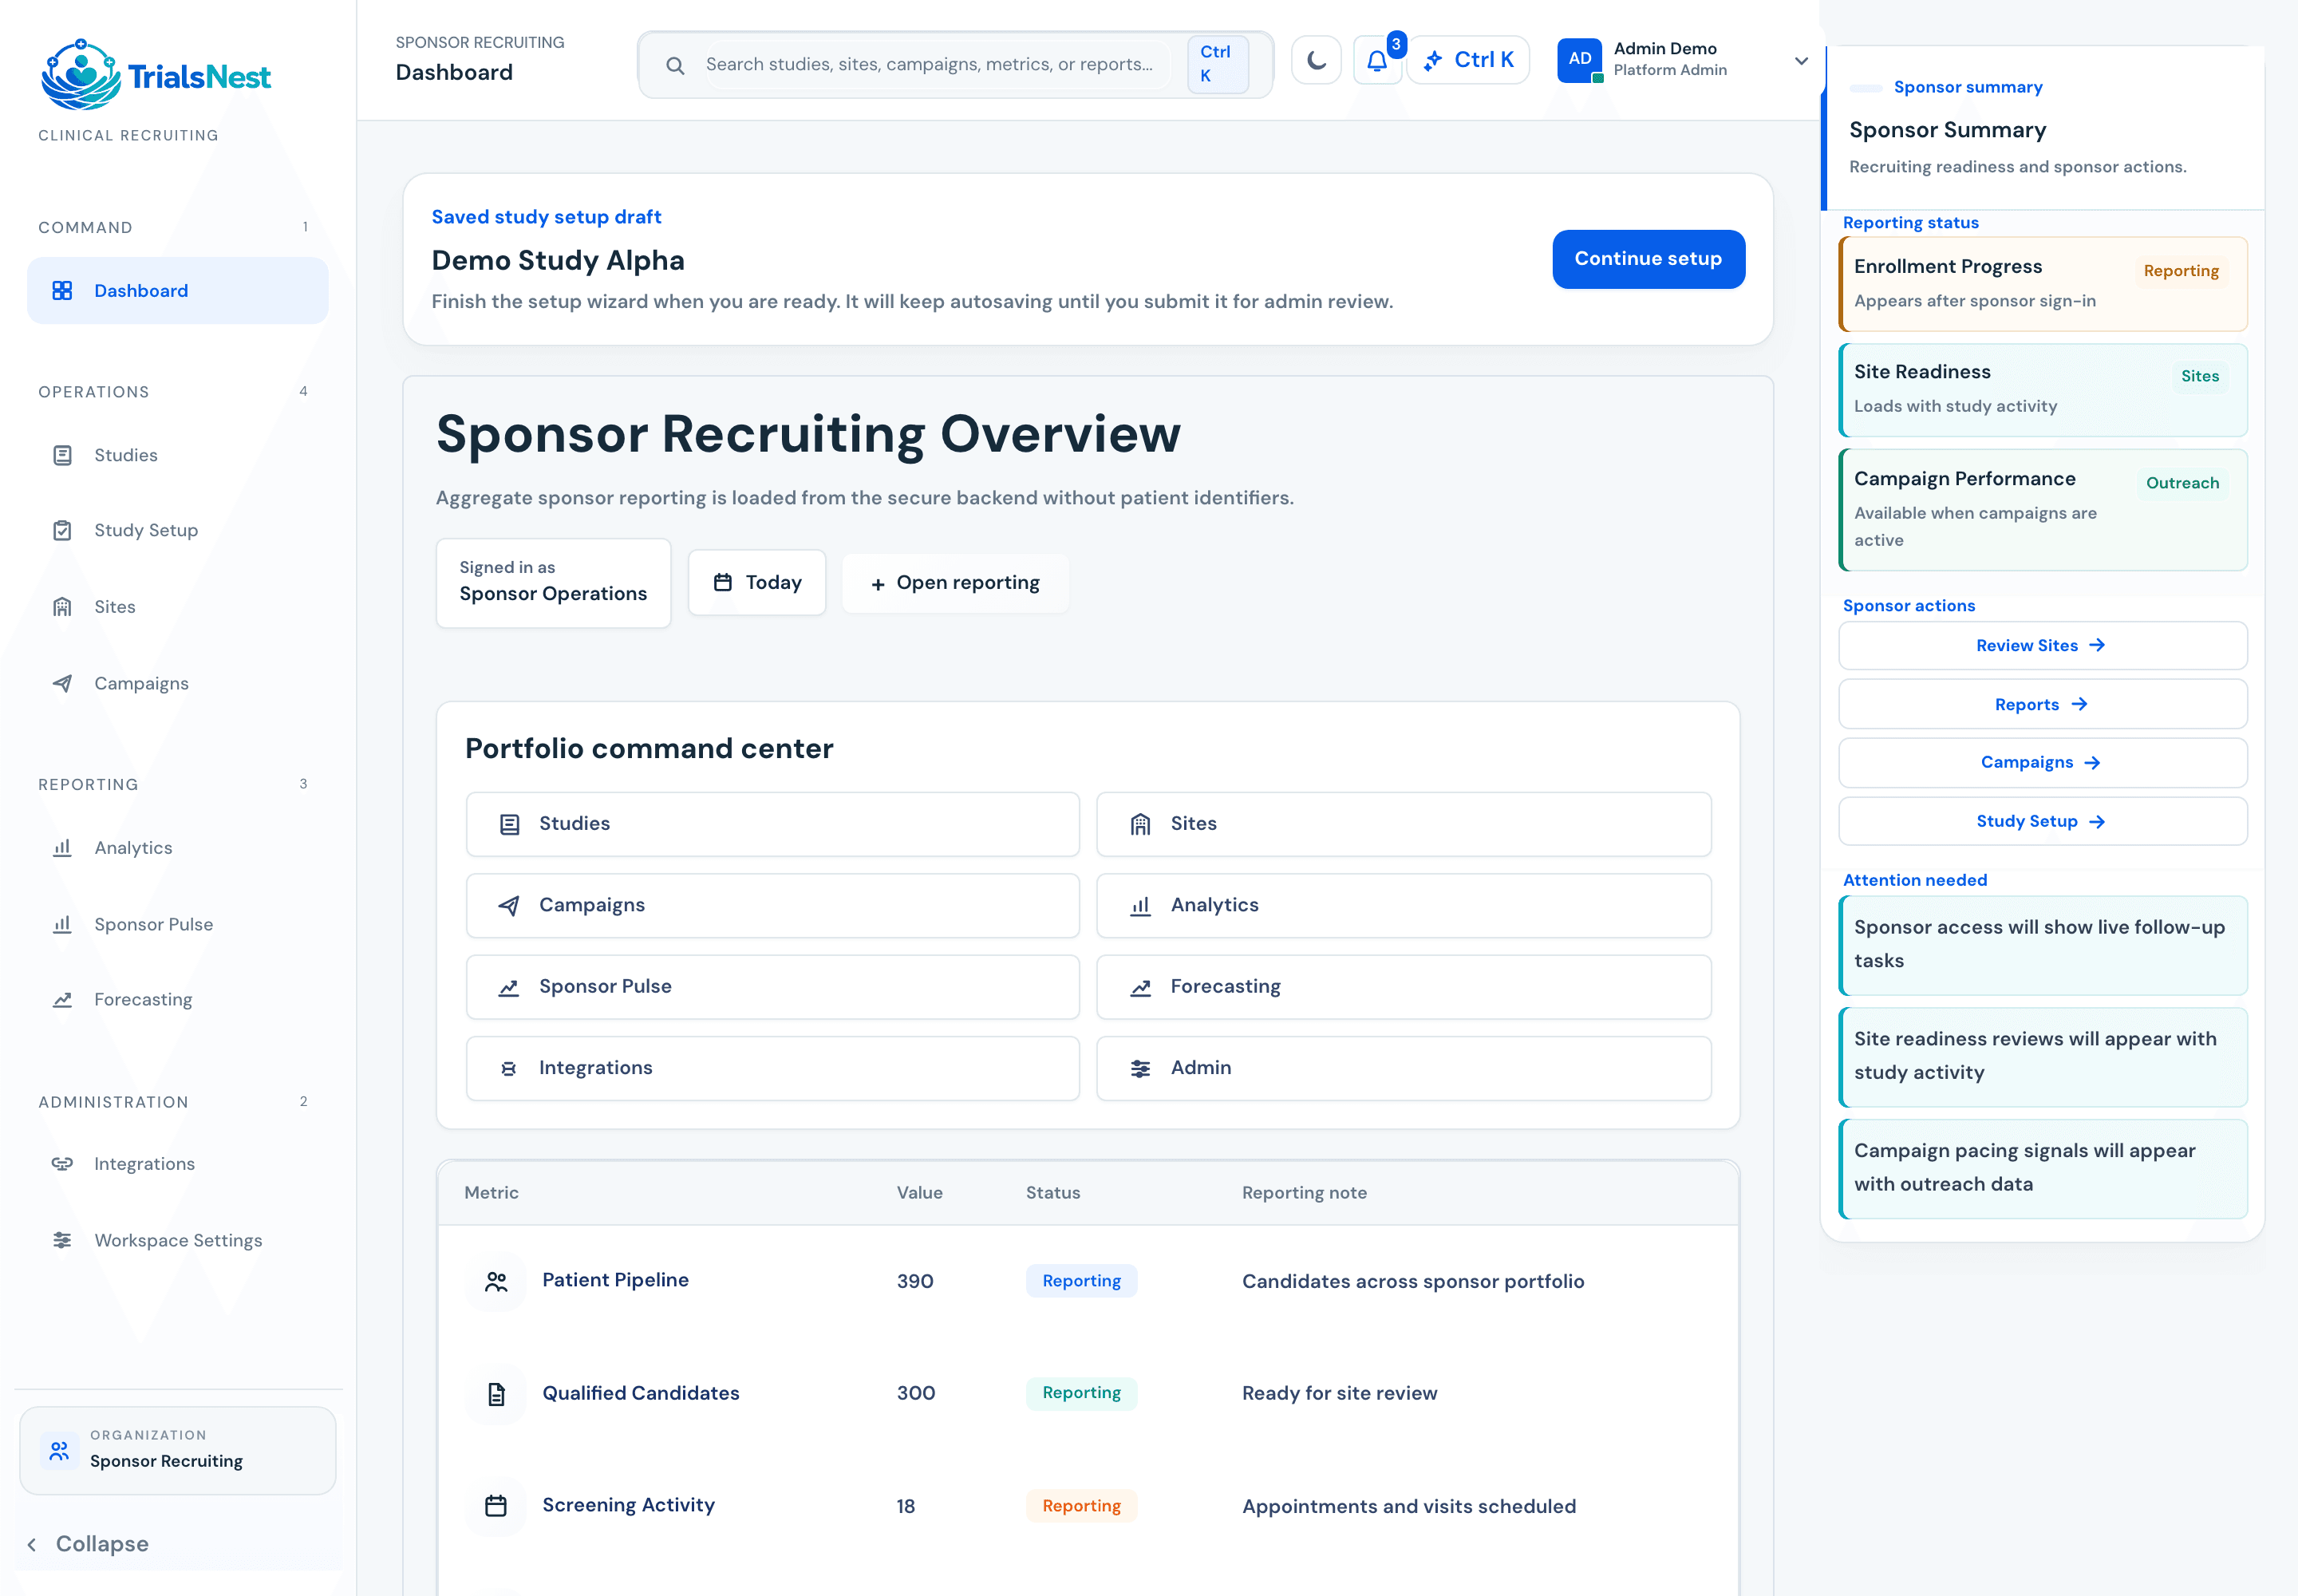
Task: Click the Reports action link
Action: [2042, 705]
